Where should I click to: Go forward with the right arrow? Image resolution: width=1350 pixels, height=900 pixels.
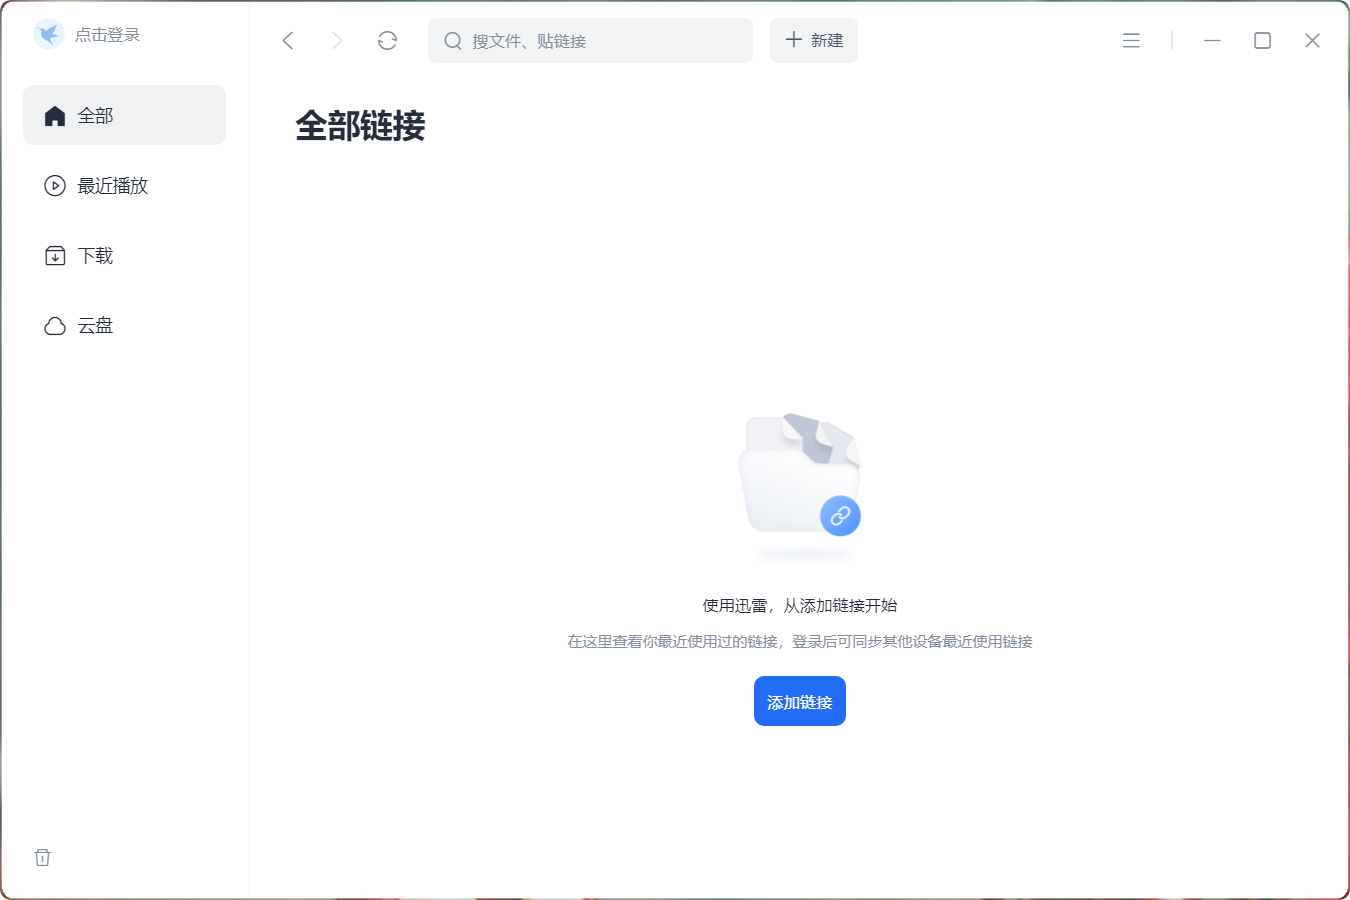point(337,40)
